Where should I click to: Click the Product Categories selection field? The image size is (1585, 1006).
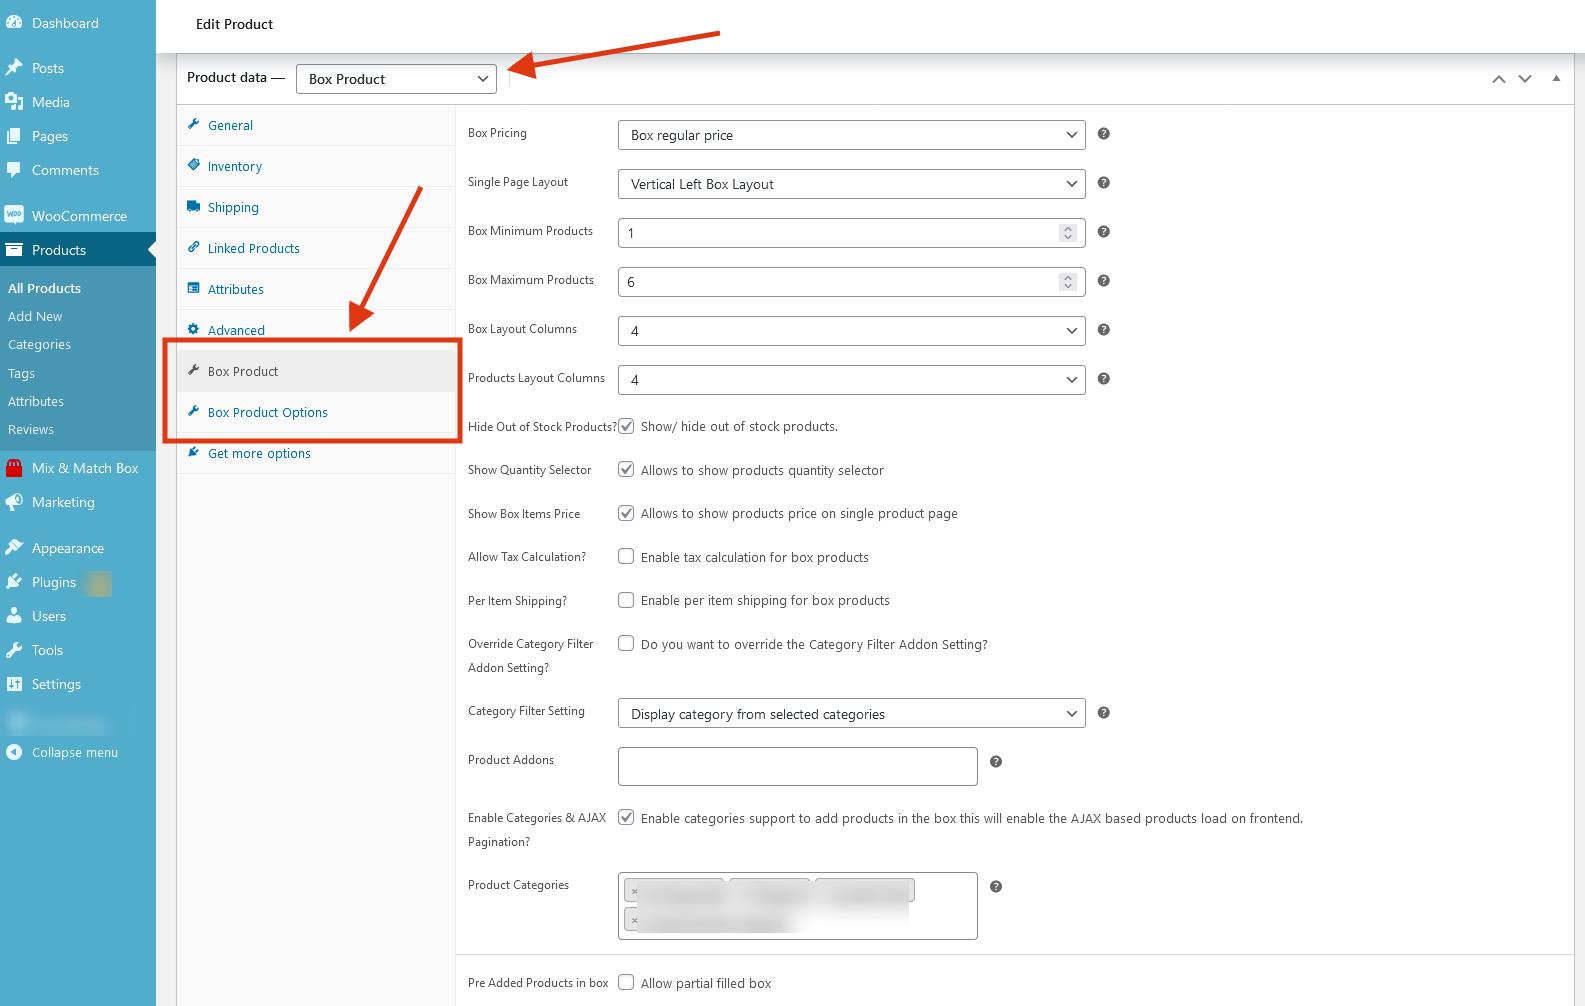click(x=798, y=906)
